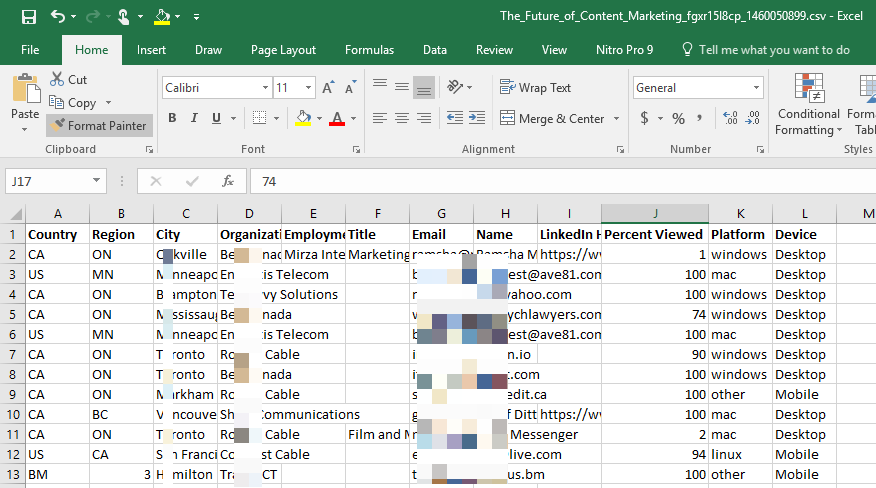The width and height of the screenshot is (876, 488).
Task: Click the linux cell in Platform column
Action: (740, 454)
